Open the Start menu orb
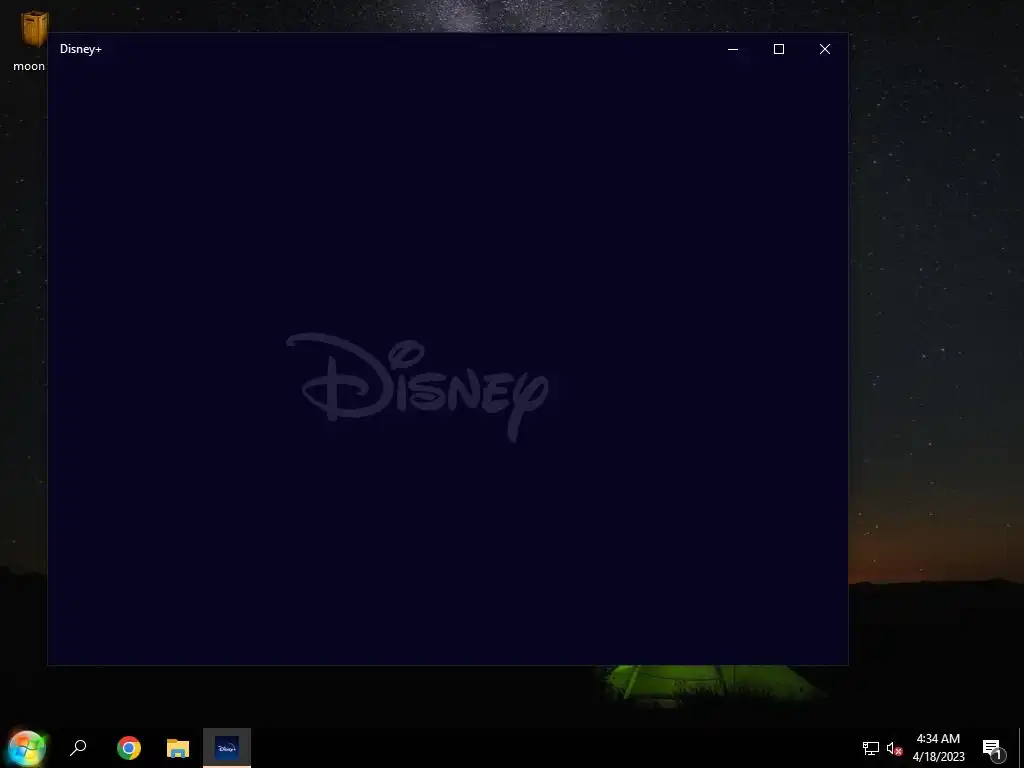1024x768 pixels. click(27, 748)
